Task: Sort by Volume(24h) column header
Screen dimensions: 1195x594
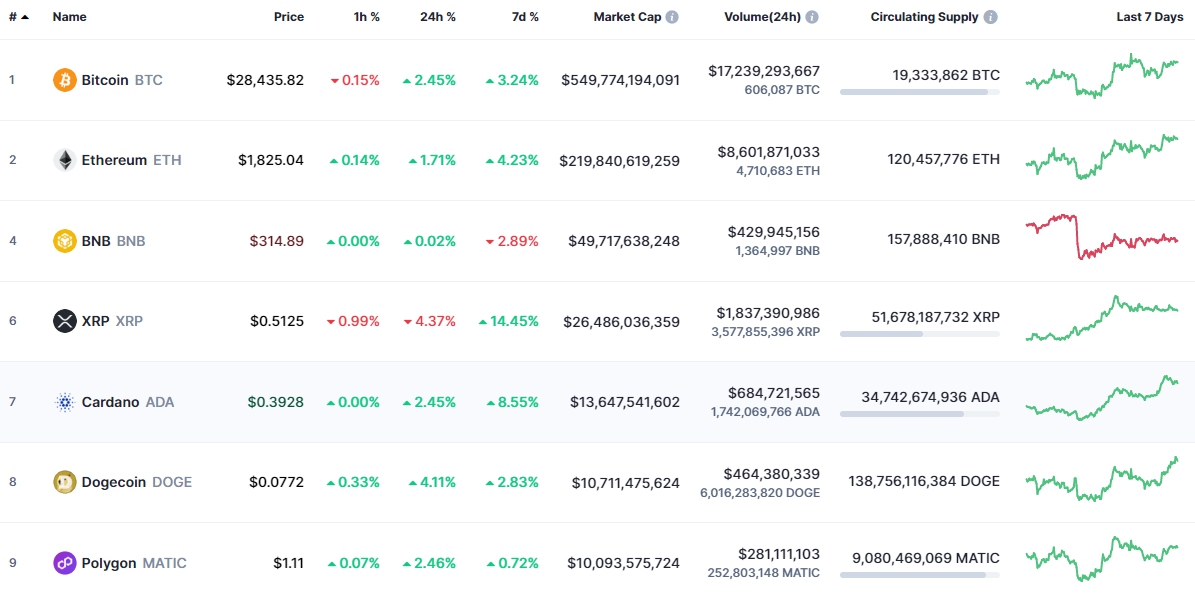Action: 763,17
